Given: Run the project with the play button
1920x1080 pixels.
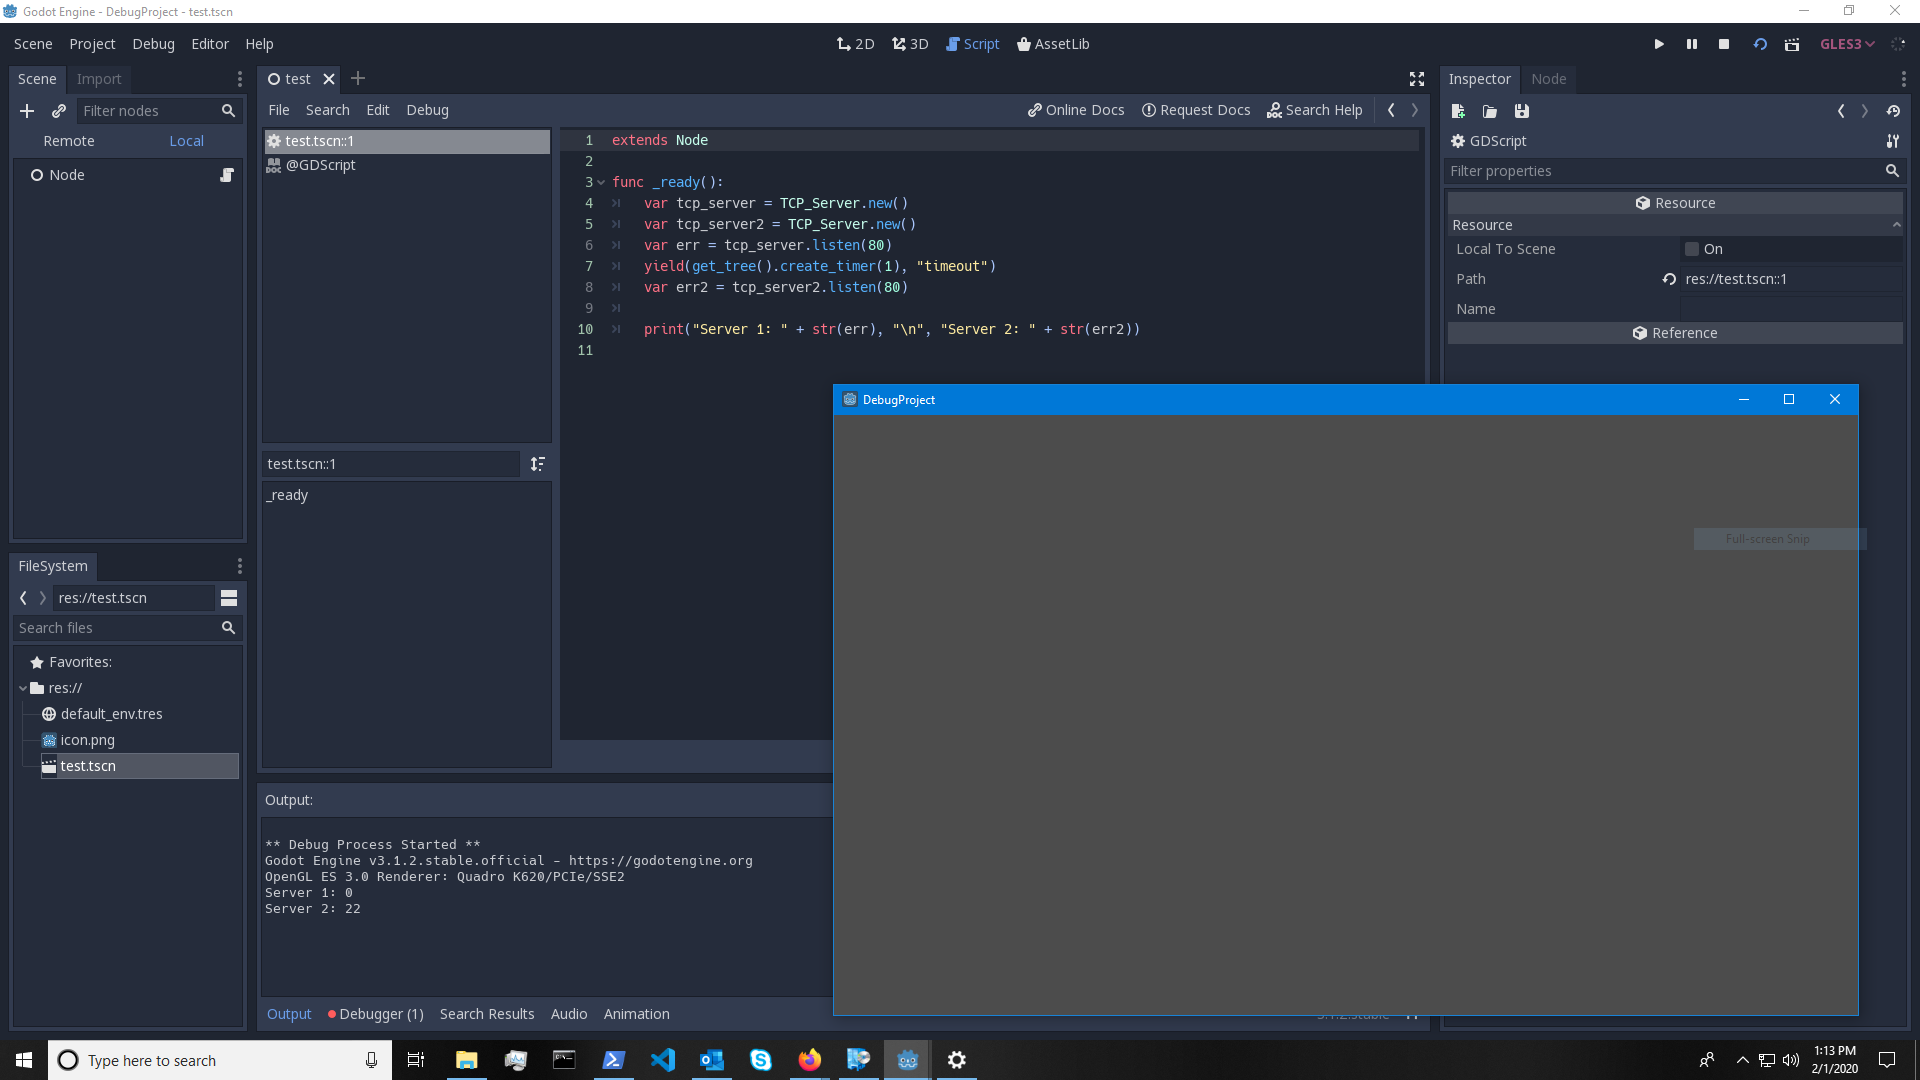Looking at the screenshot, I should click(1659, 44).
